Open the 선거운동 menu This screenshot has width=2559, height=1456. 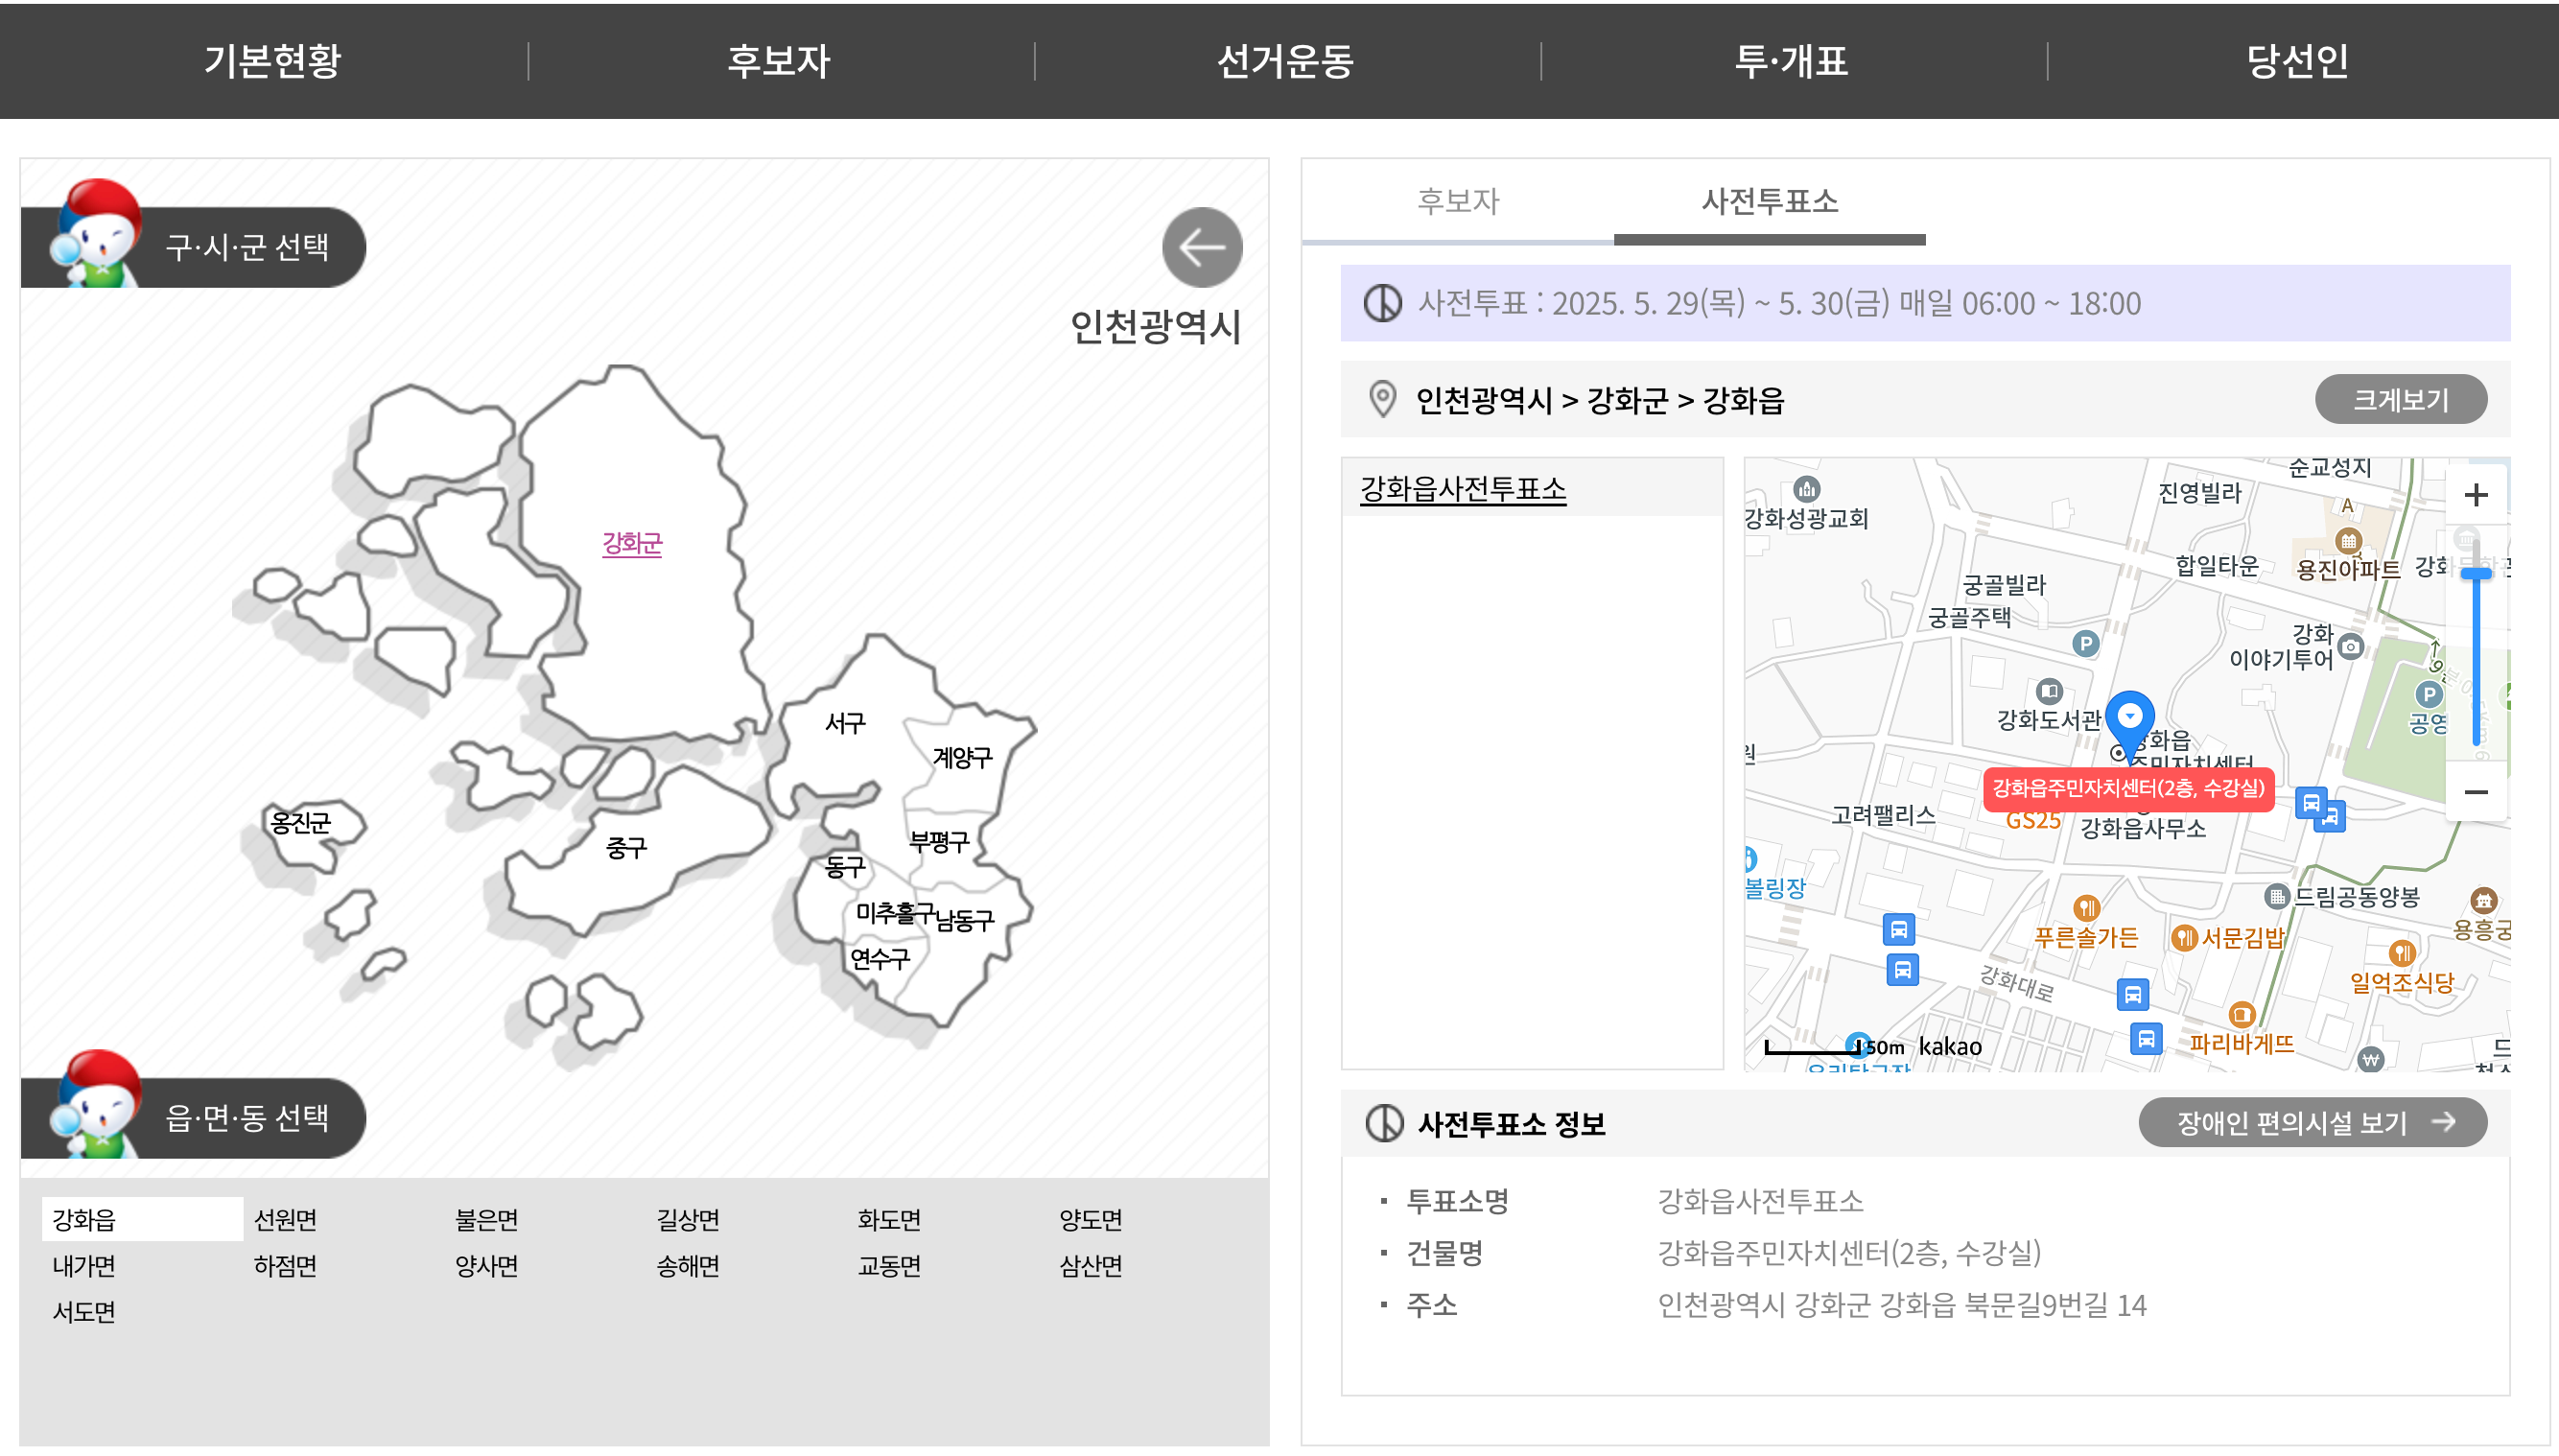click(1286, 61)
